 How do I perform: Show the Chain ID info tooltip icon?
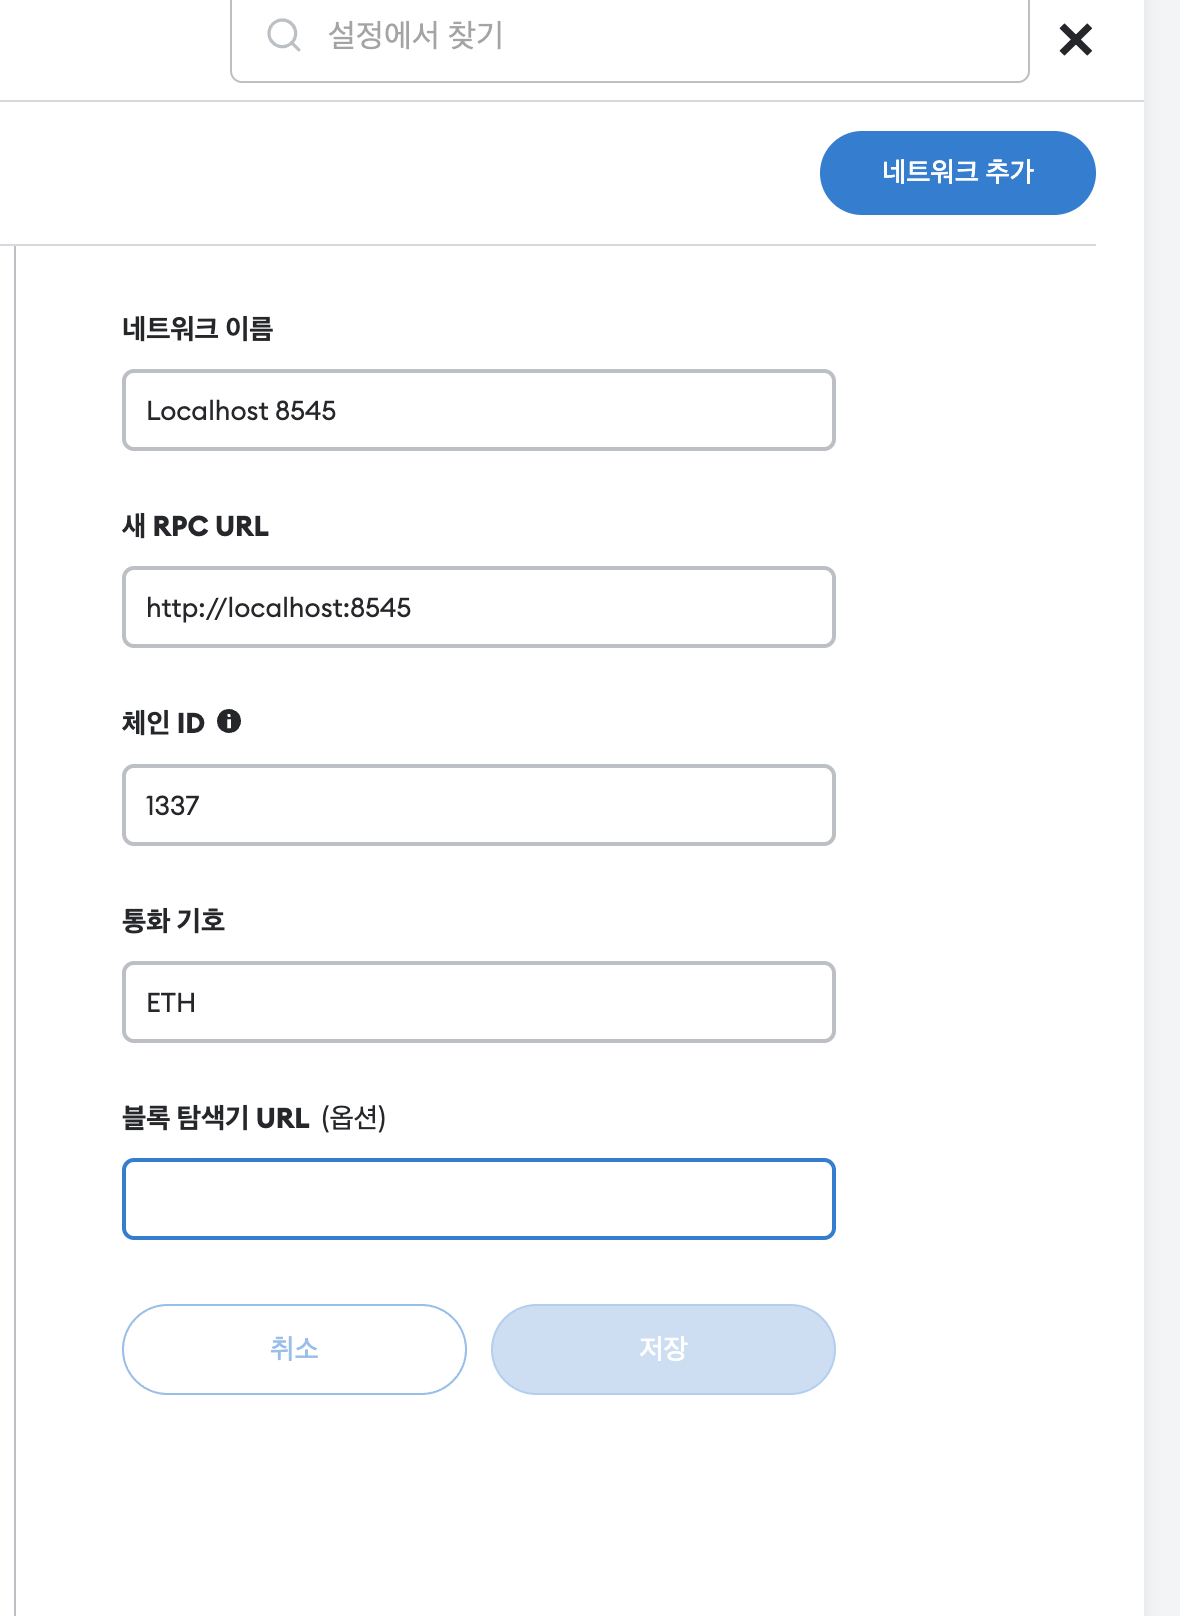point(229,721)
